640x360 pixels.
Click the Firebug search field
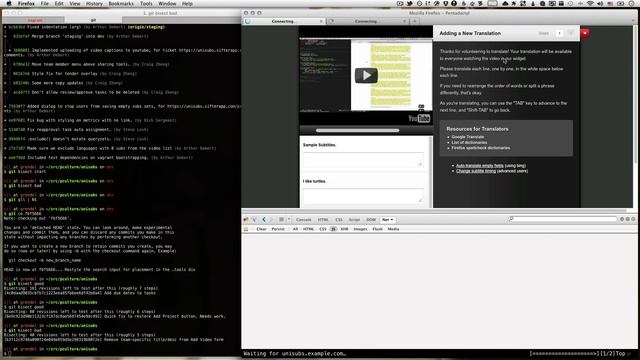point(563,219)
